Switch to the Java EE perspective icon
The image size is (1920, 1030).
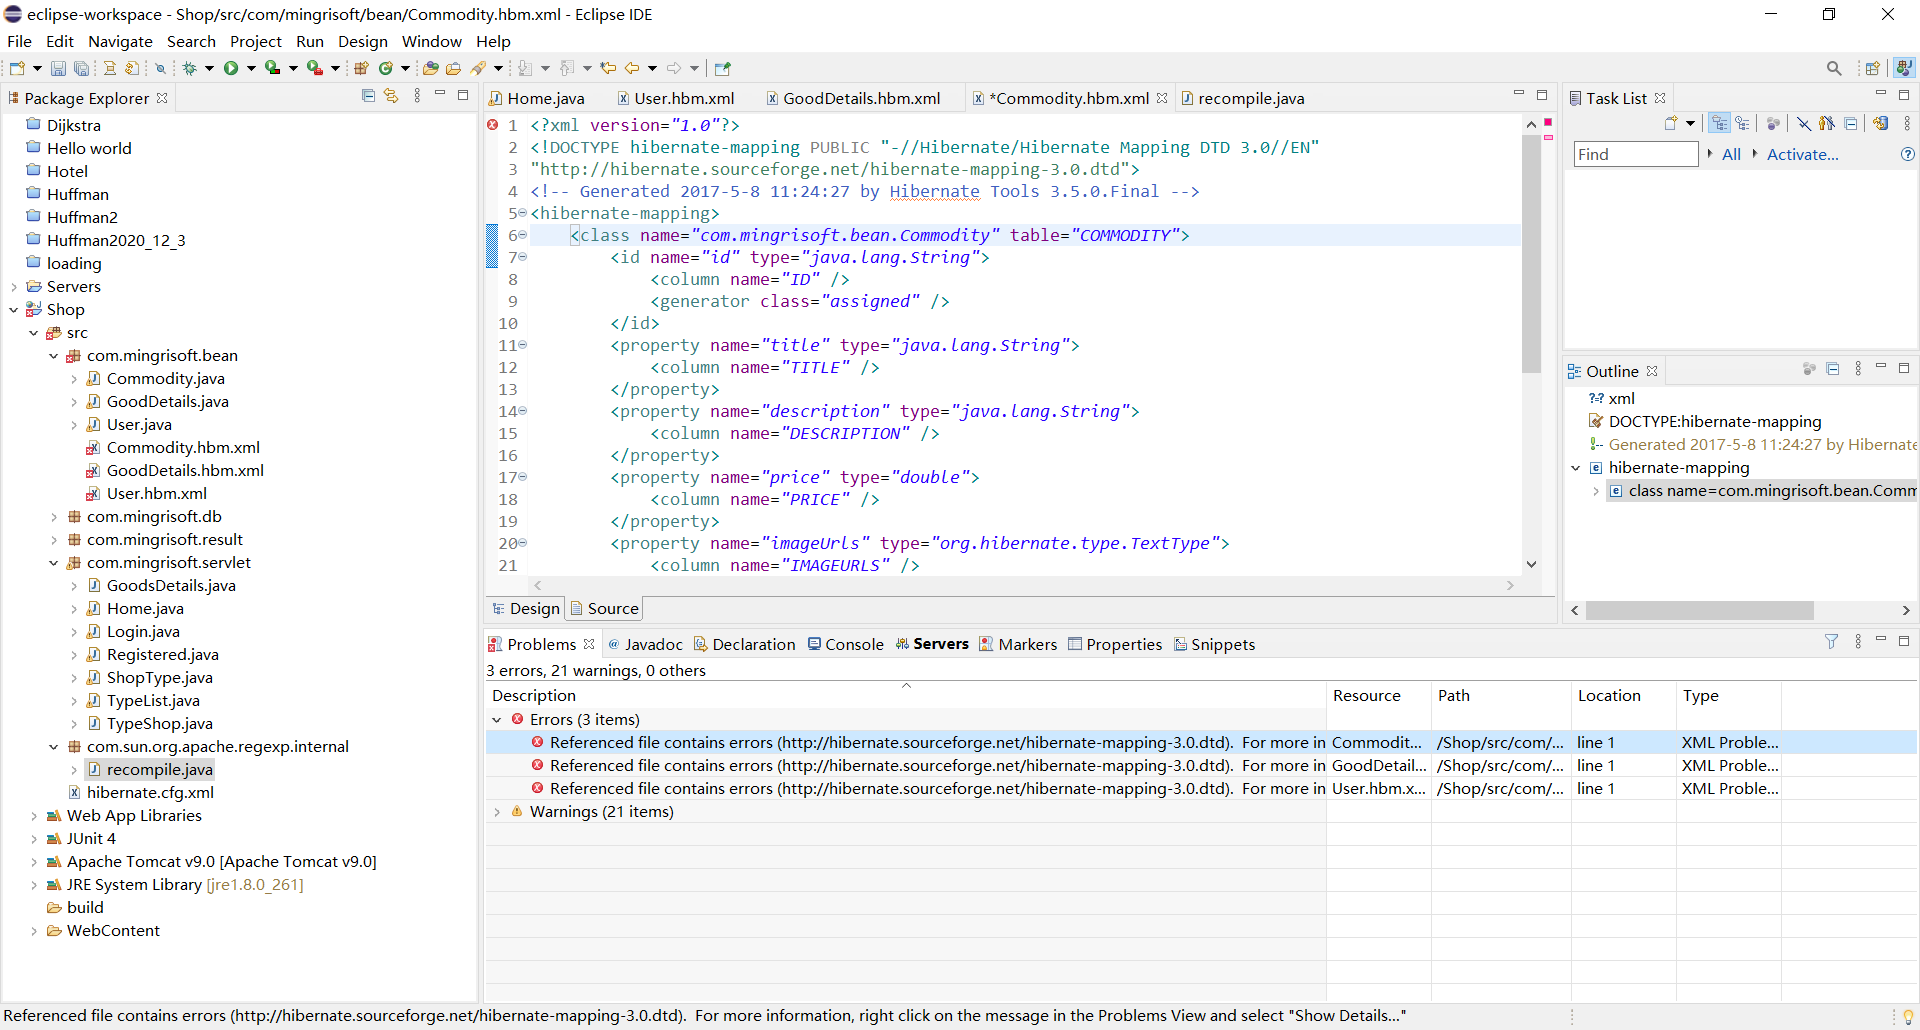click(x=1904, y=67)
